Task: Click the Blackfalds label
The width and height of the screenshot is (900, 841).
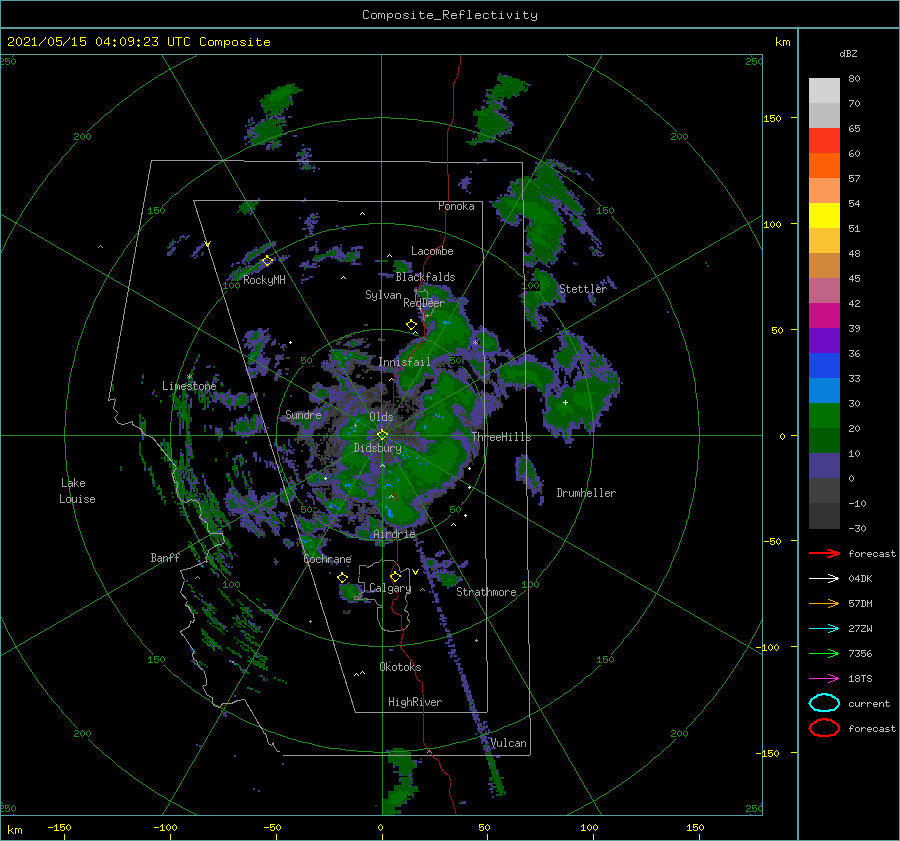Action: point(425,277)
